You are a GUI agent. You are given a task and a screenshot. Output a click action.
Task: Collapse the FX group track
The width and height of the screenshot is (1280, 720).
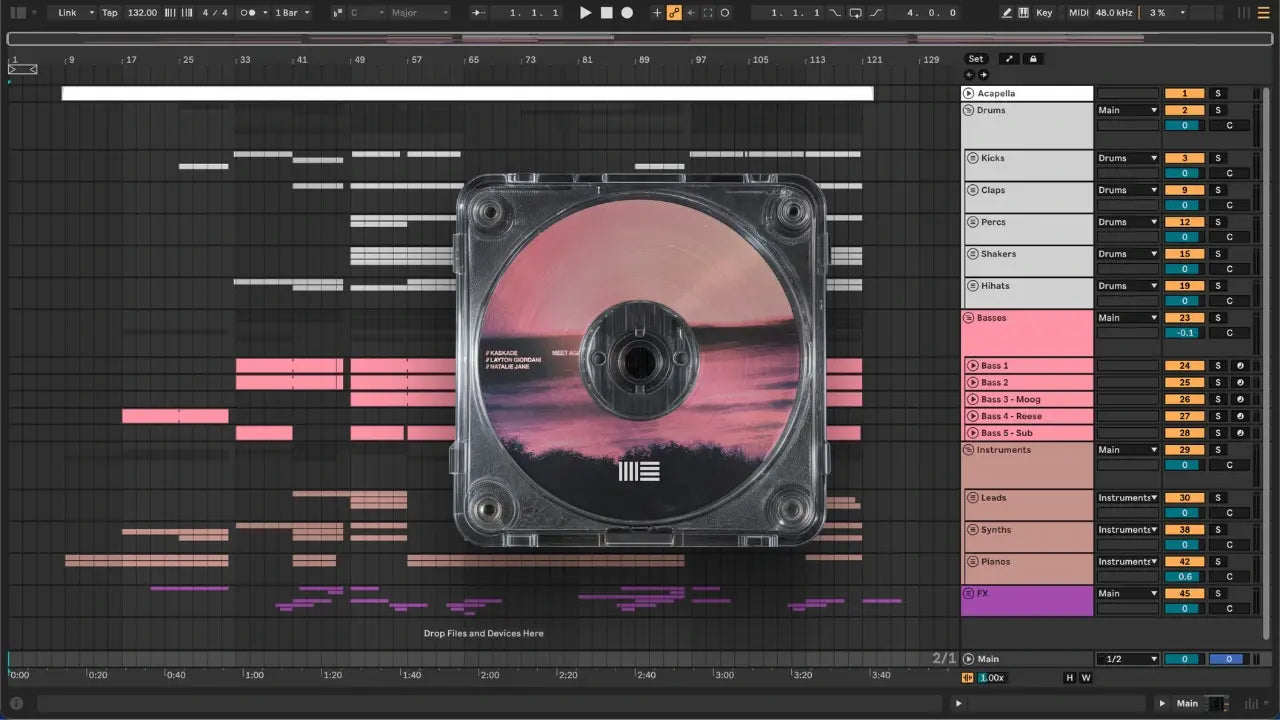tap(969, 593)
